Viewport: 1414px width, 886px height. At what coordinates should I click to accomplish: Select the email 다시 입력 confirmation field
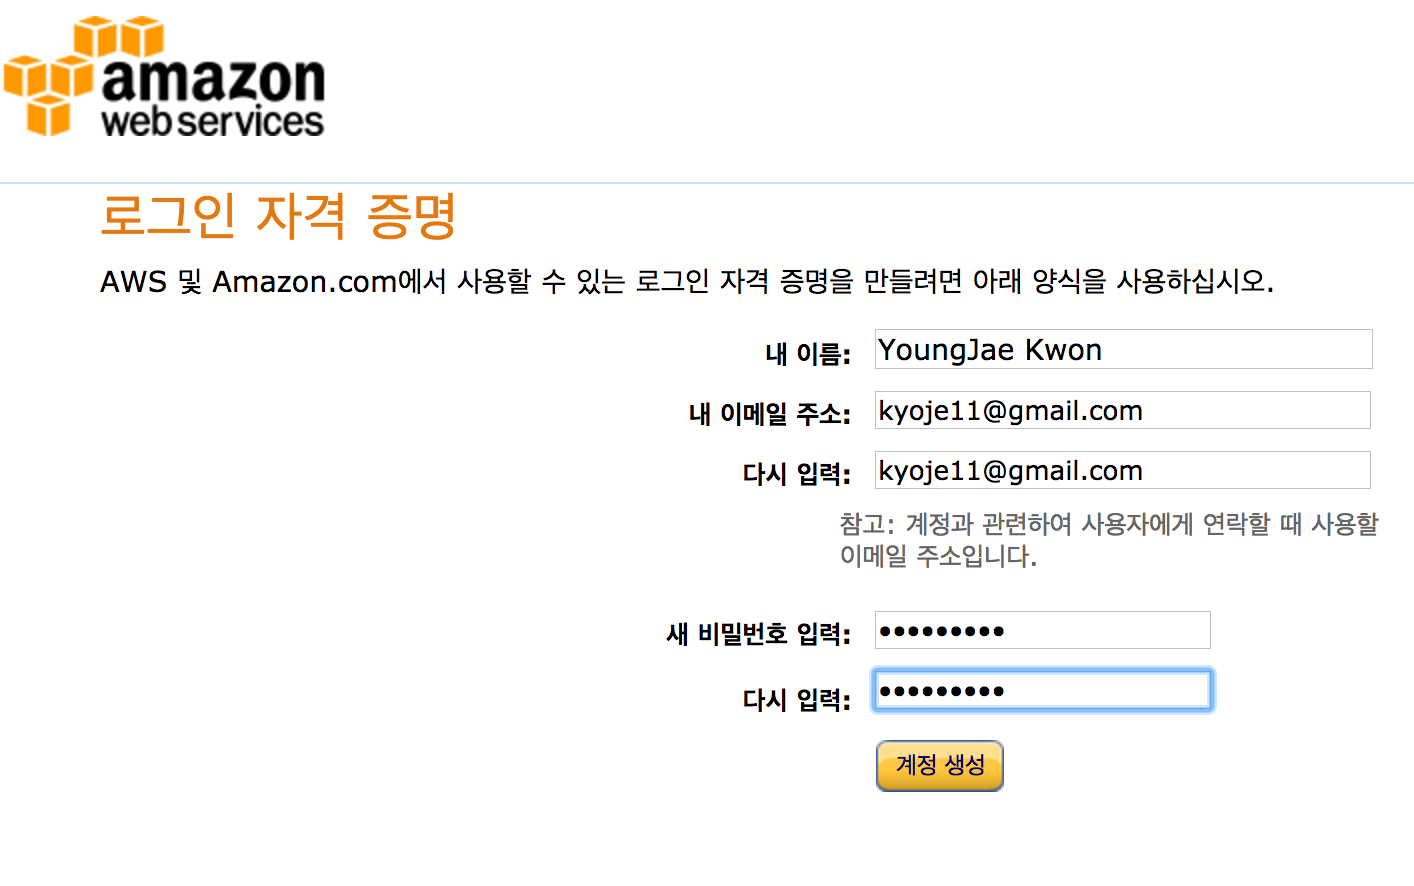point(1122,470)
